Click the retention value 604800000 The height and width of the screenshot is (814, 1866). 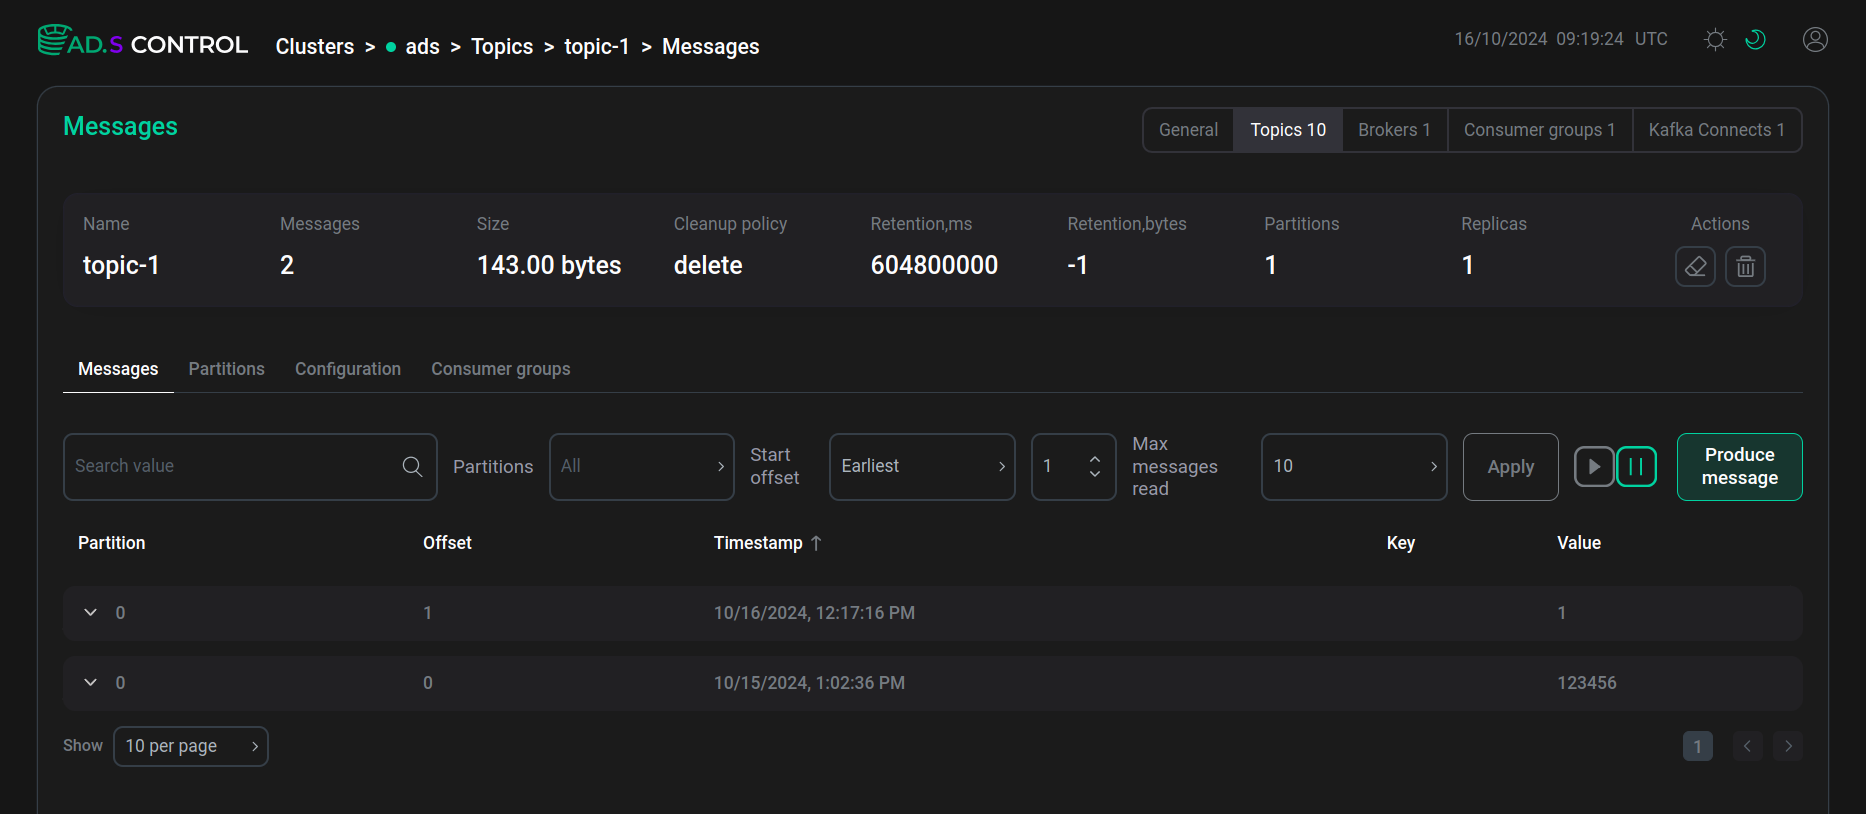click(x=934, y=265)
